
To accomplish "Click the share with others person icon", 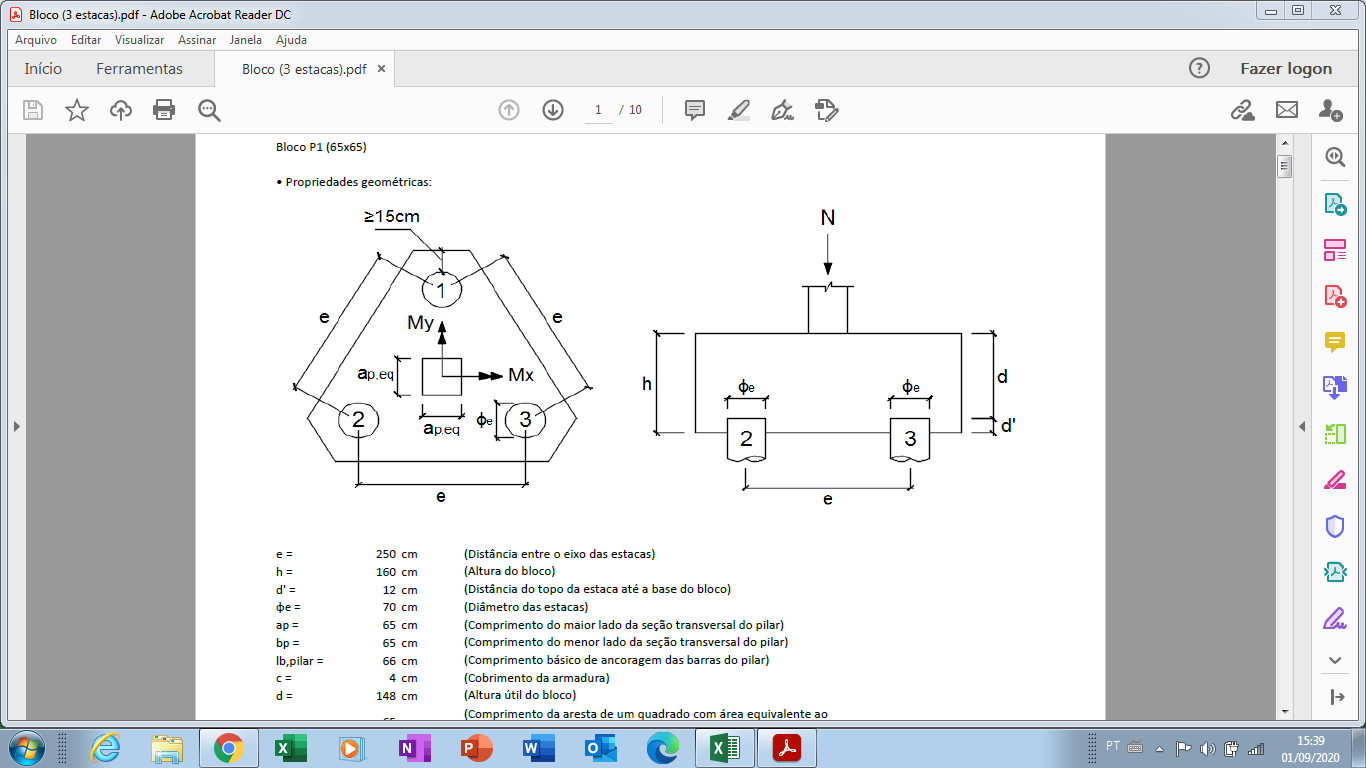I will click(x=1330, y=110).
